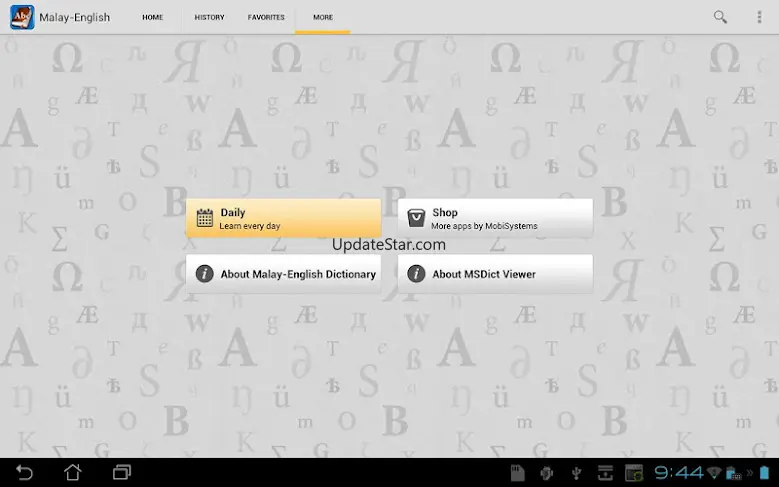This screenshot has height=487, width=779.
Task: Open the recent apps switcher
Action: coord(122,472)
